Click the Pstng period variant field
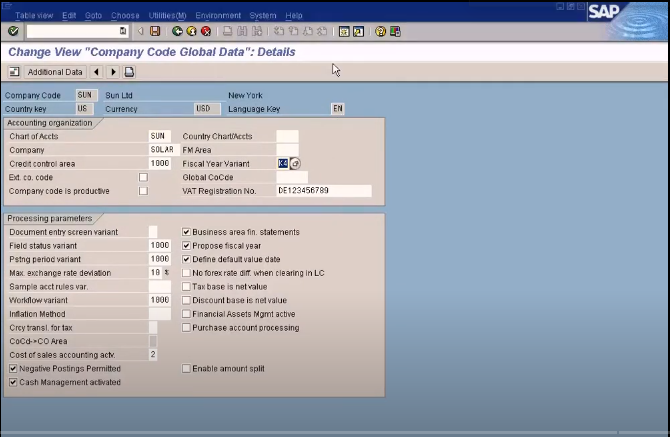The height and width of the screenshot is (437, 670). tap(160, 259)
